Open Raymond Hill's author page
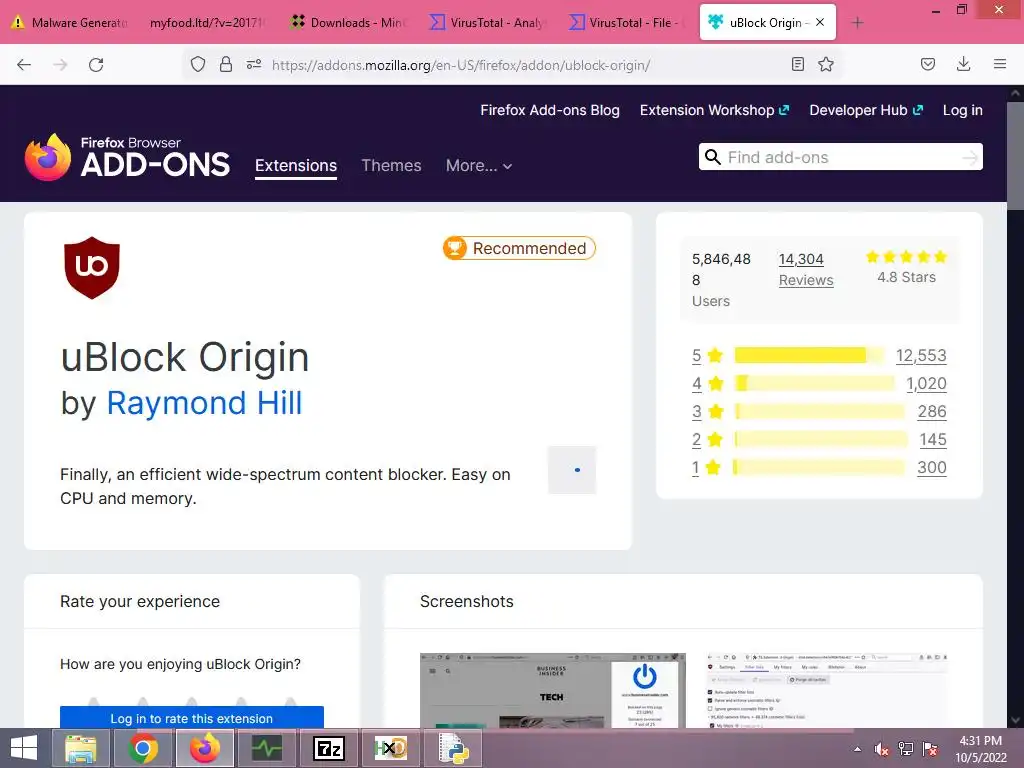The width and height of the screenshot is (1024, 768). 204,403
